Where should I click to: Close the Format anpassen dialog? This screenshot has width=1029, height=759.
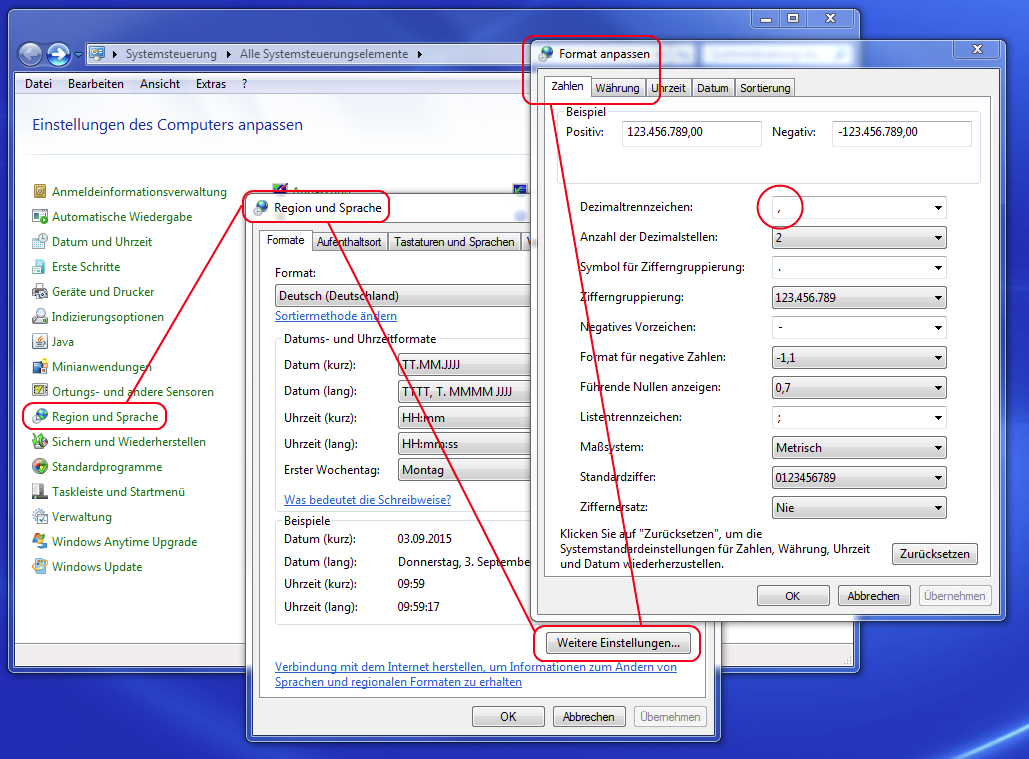[x=977, y=49]
